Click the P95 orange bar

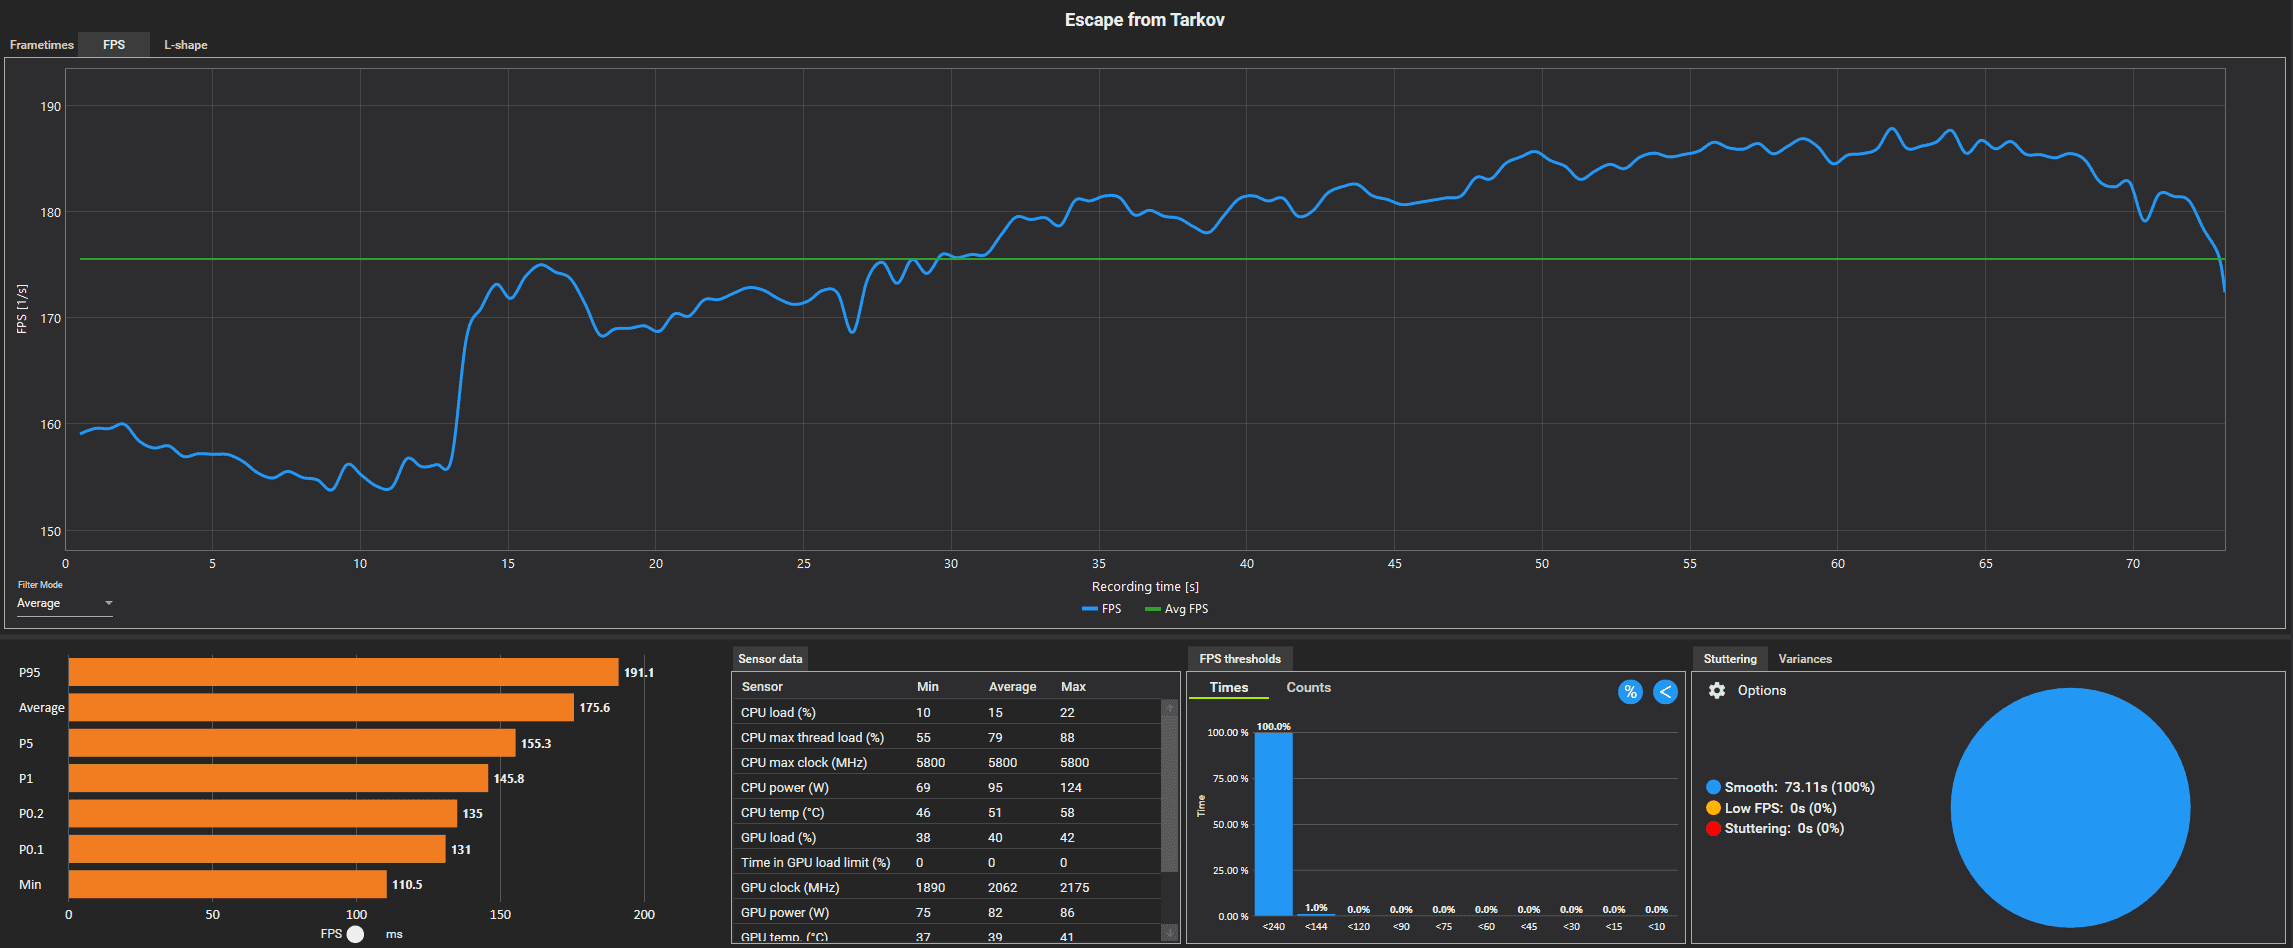(343, 672)
